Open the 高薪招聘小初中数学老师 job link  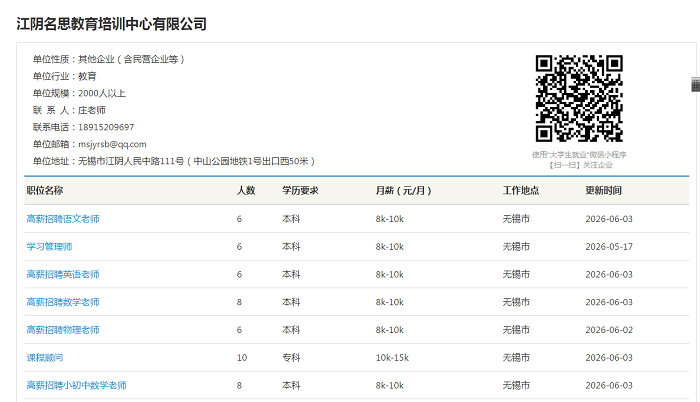click(76, 385)
